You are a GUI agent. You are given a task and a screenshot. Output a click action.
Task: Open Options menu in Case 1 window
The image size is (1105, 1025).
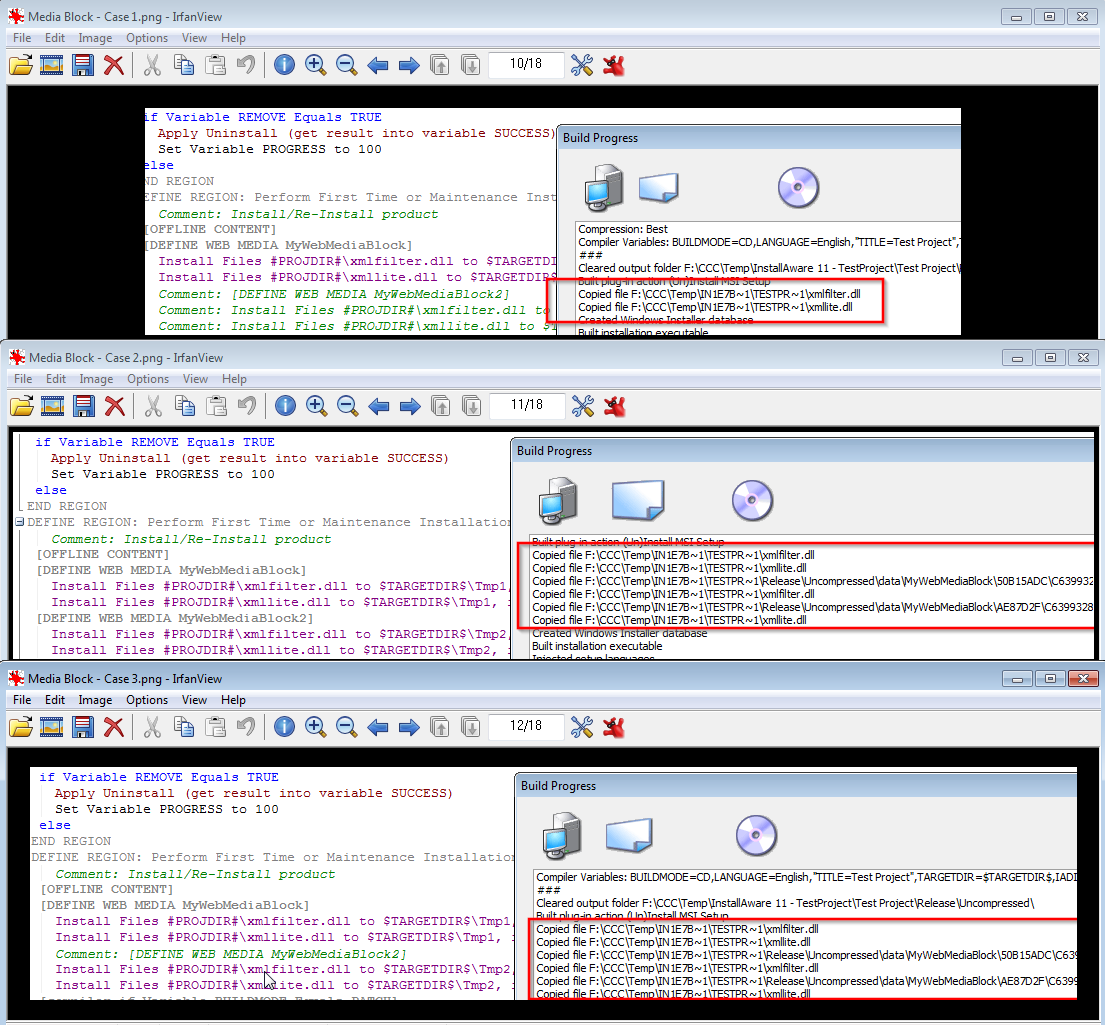[147, 38]
